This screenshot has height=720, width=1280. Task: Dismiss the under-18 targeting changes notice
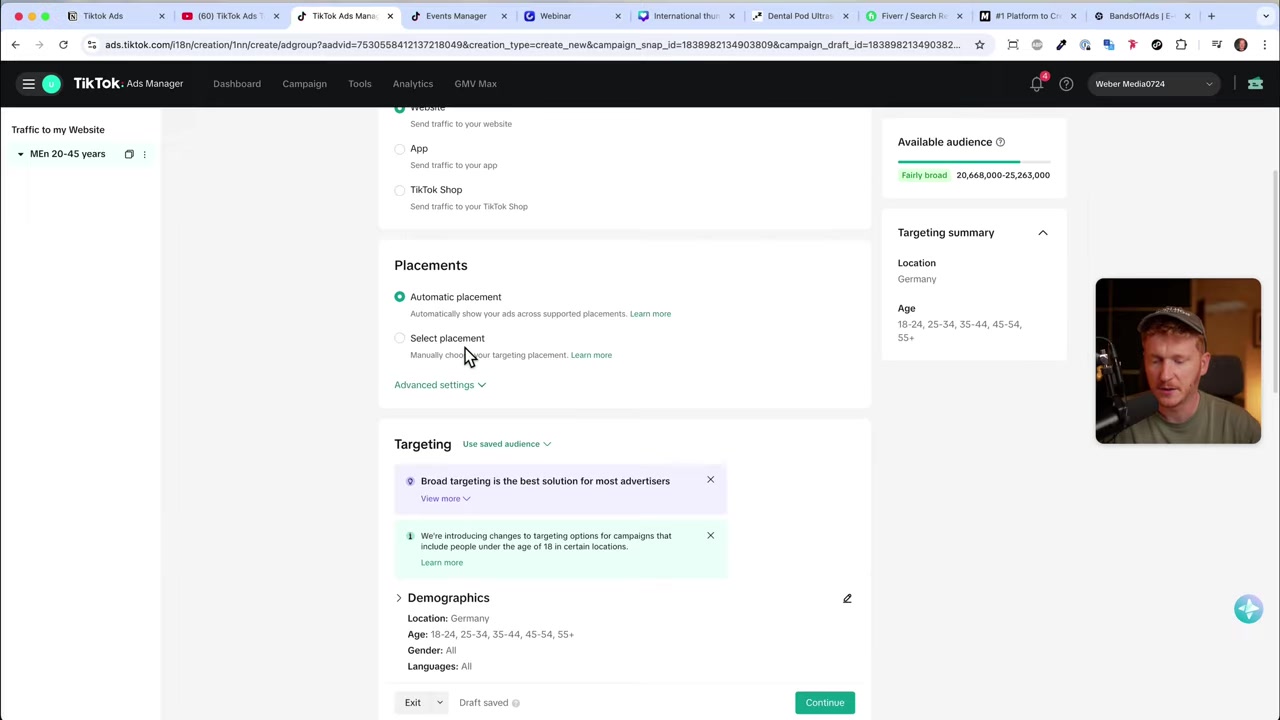[x=711, y=536]
